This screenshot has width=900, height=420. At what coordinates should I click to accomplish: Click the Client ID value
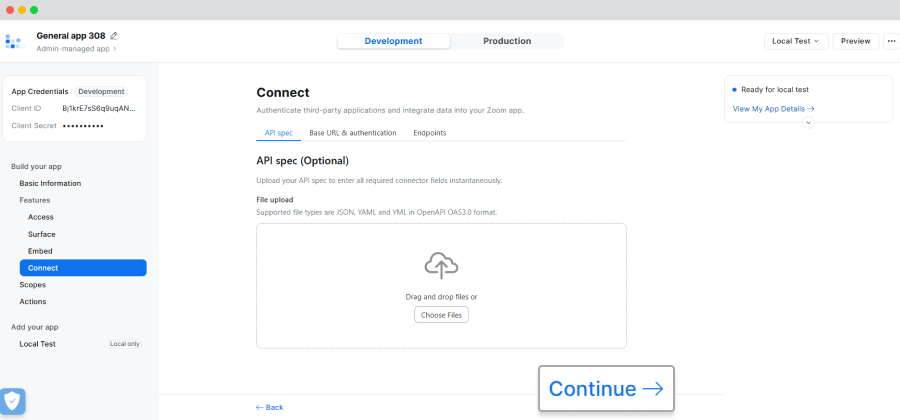(99, 108)
